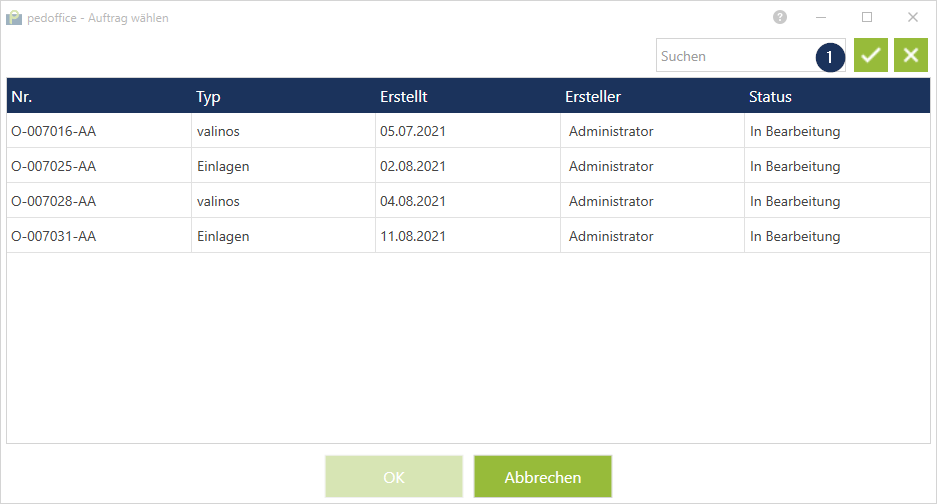
Task: Type in the Suchen search field
Action: coord(735,56)
